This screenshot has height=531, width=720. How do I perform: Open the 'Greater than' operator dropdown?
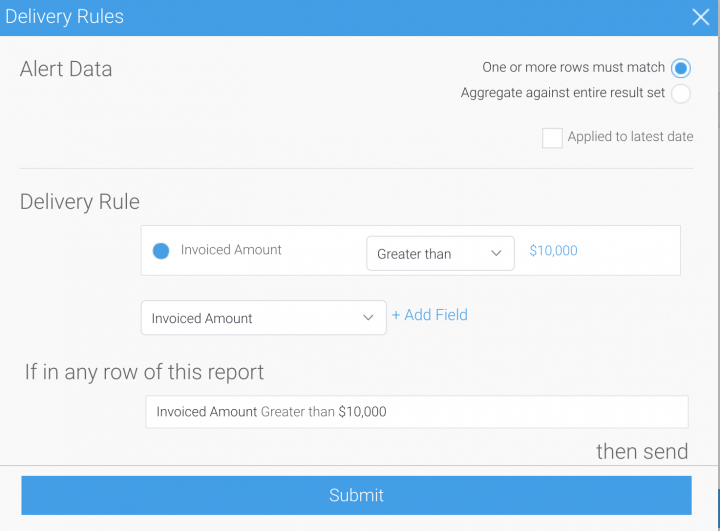pos(440,254)
